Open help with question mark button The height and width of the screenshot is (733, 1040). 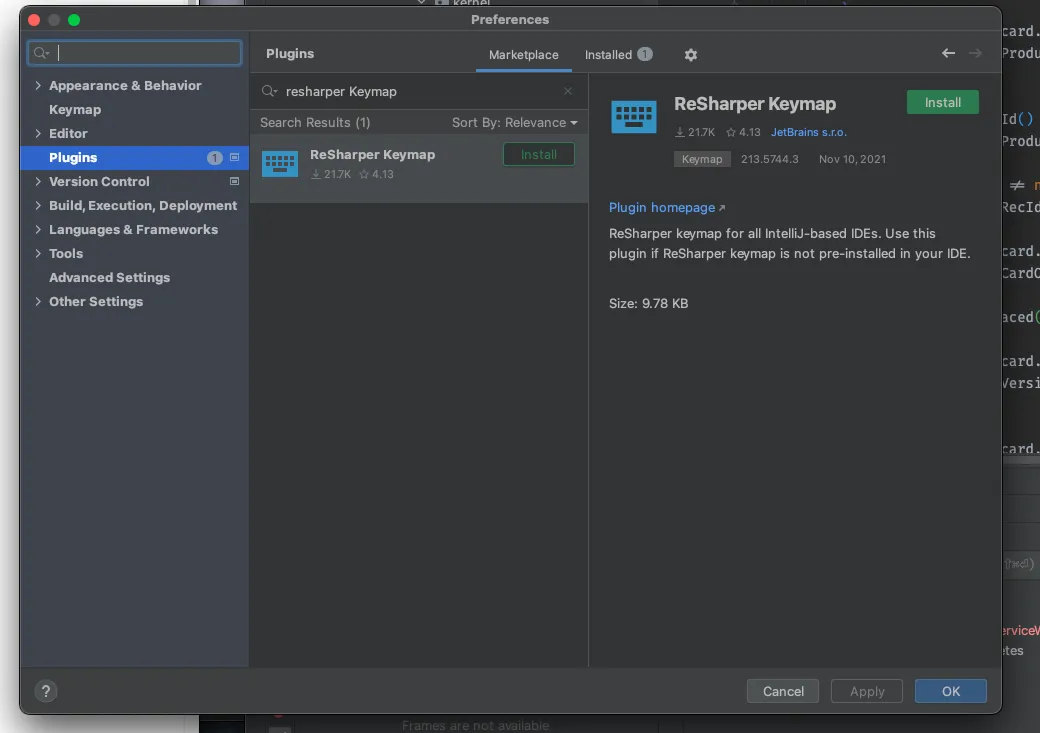[x=46, y=691]
